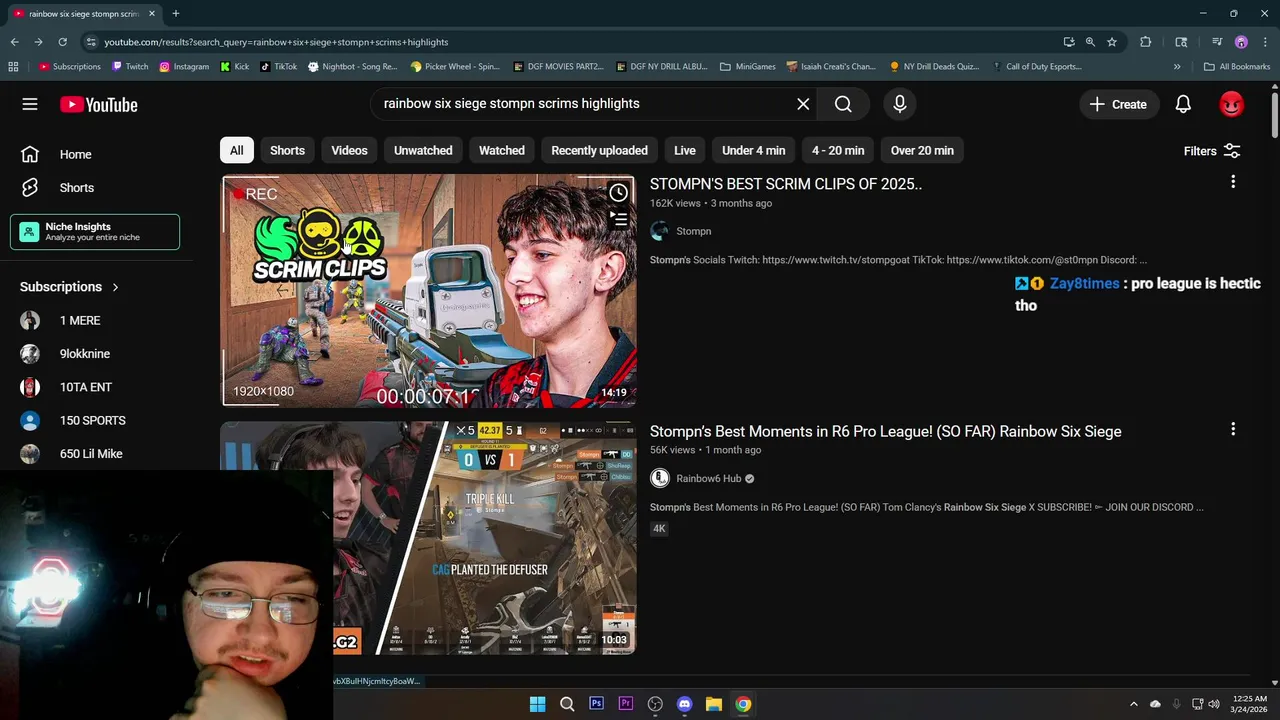Expand the Subscriptions section arrow
The image size is (1280, 720).
tap(115, 287)
